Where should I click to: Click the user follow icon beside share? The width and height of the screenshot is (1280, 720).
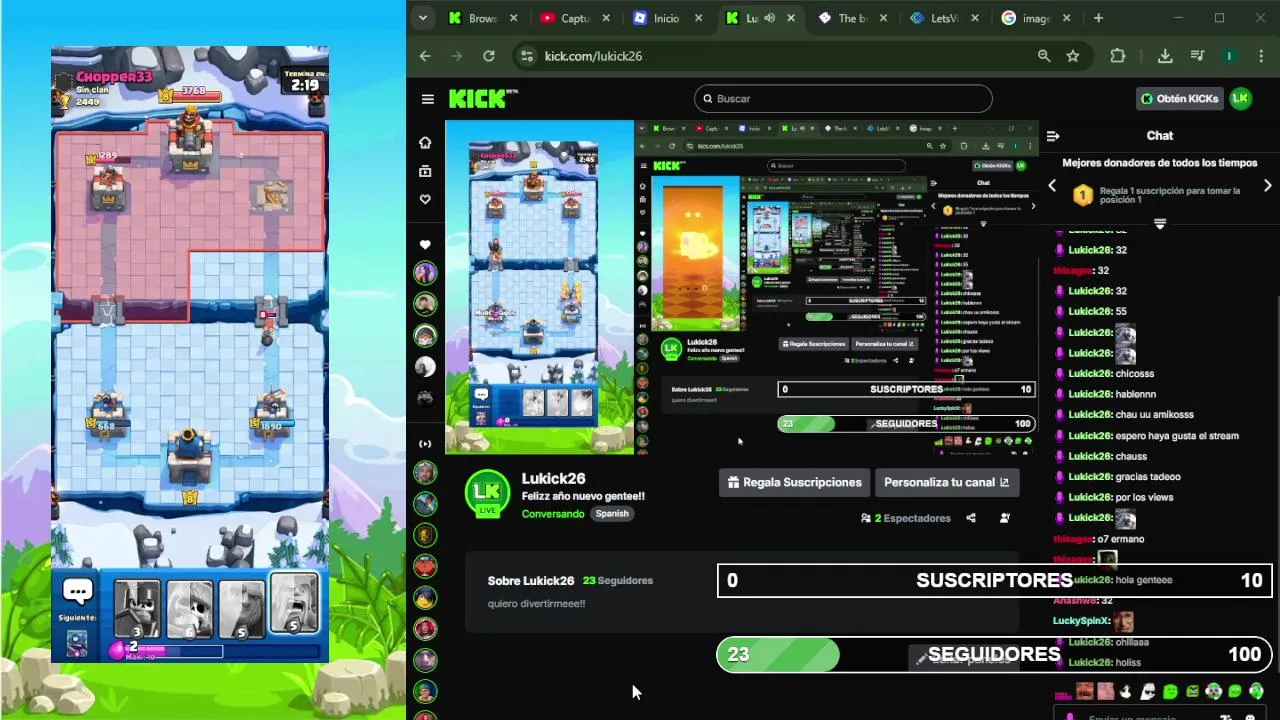[1005, 518]
